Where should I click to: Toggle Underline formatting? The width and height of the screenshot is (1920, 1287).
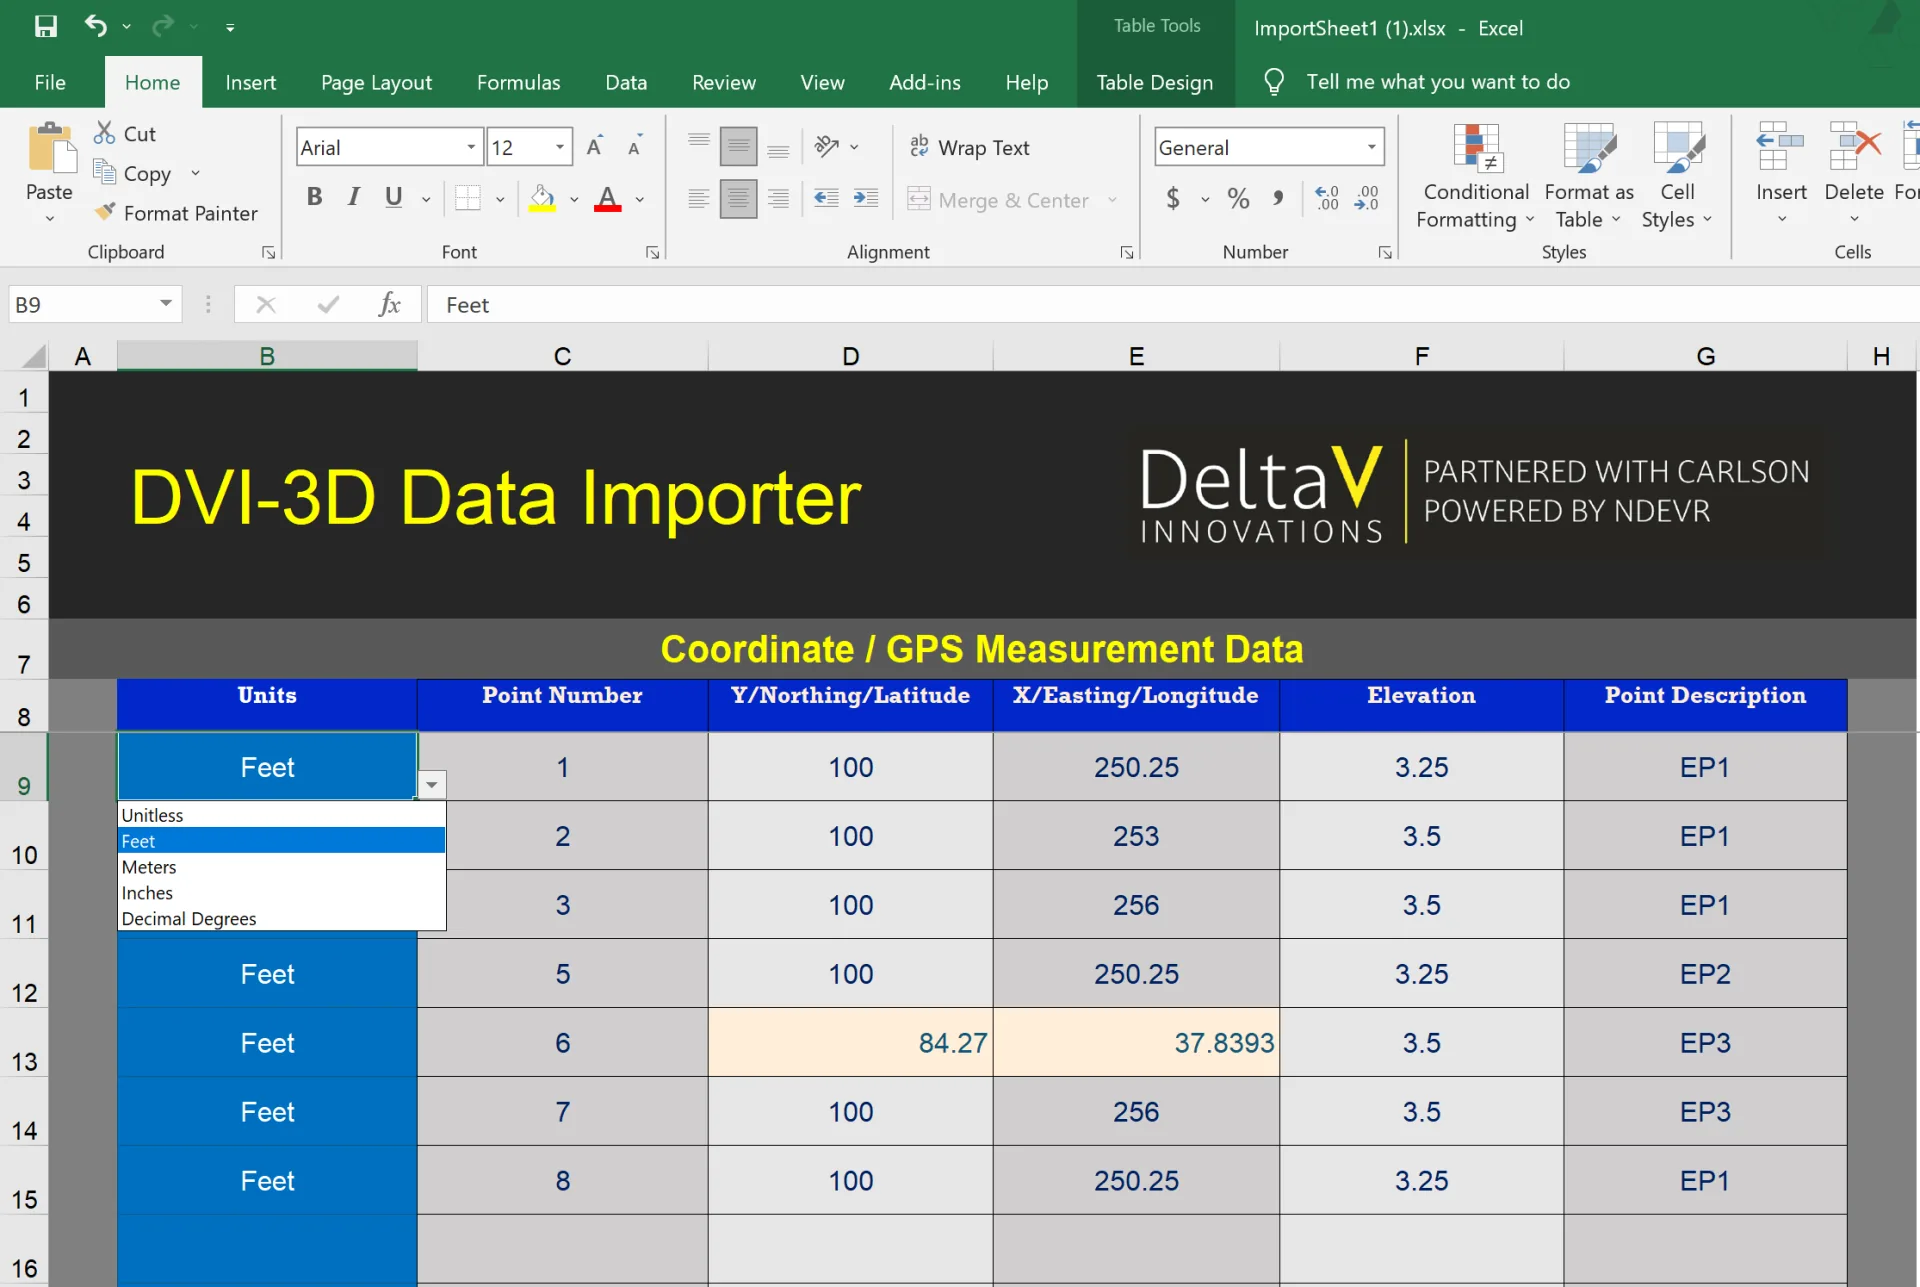coord(394,197)
